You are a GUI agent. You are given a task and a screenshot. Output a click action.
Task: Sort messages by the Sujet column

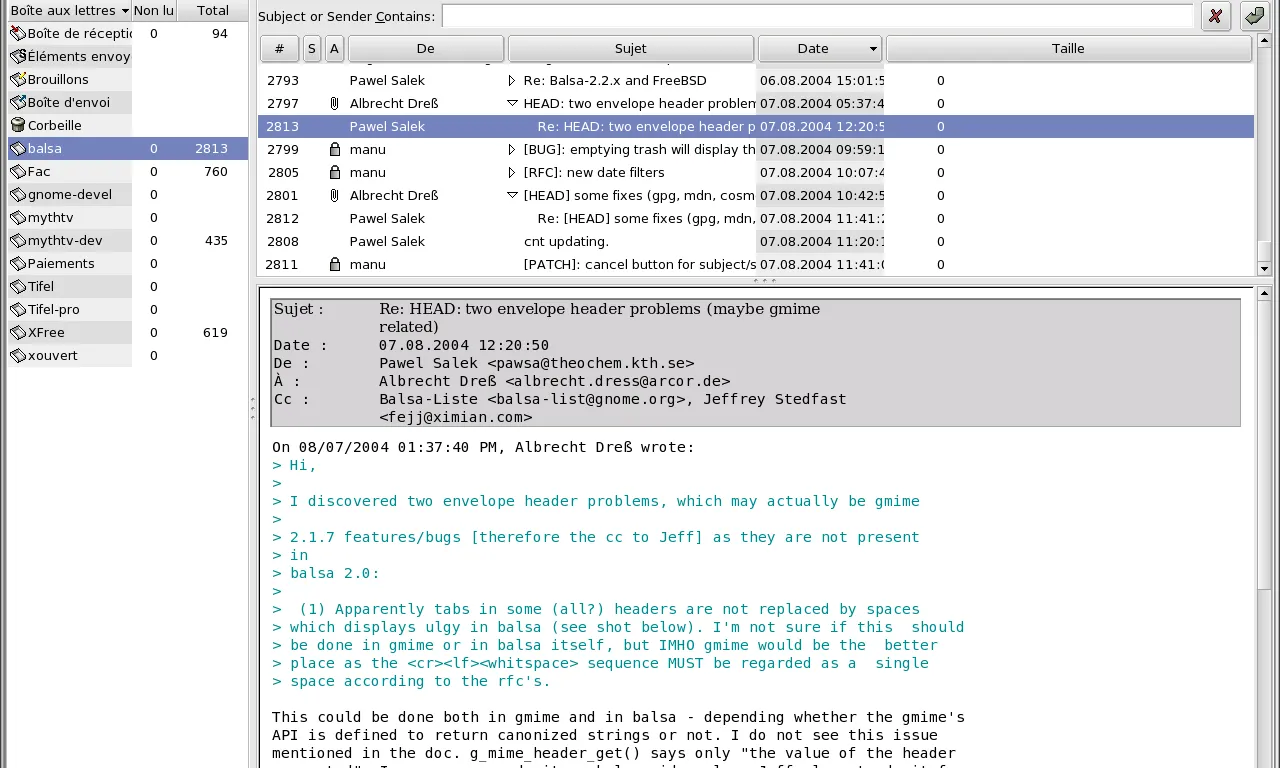coord(631,48)
